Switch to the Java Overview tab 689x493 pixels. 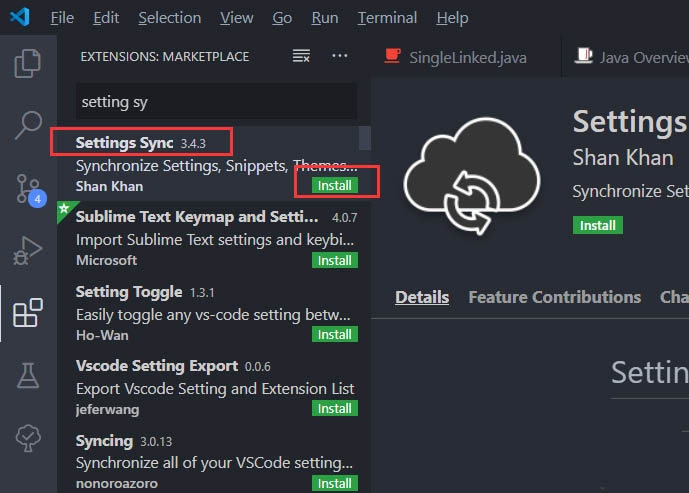(x=626, y=57)
